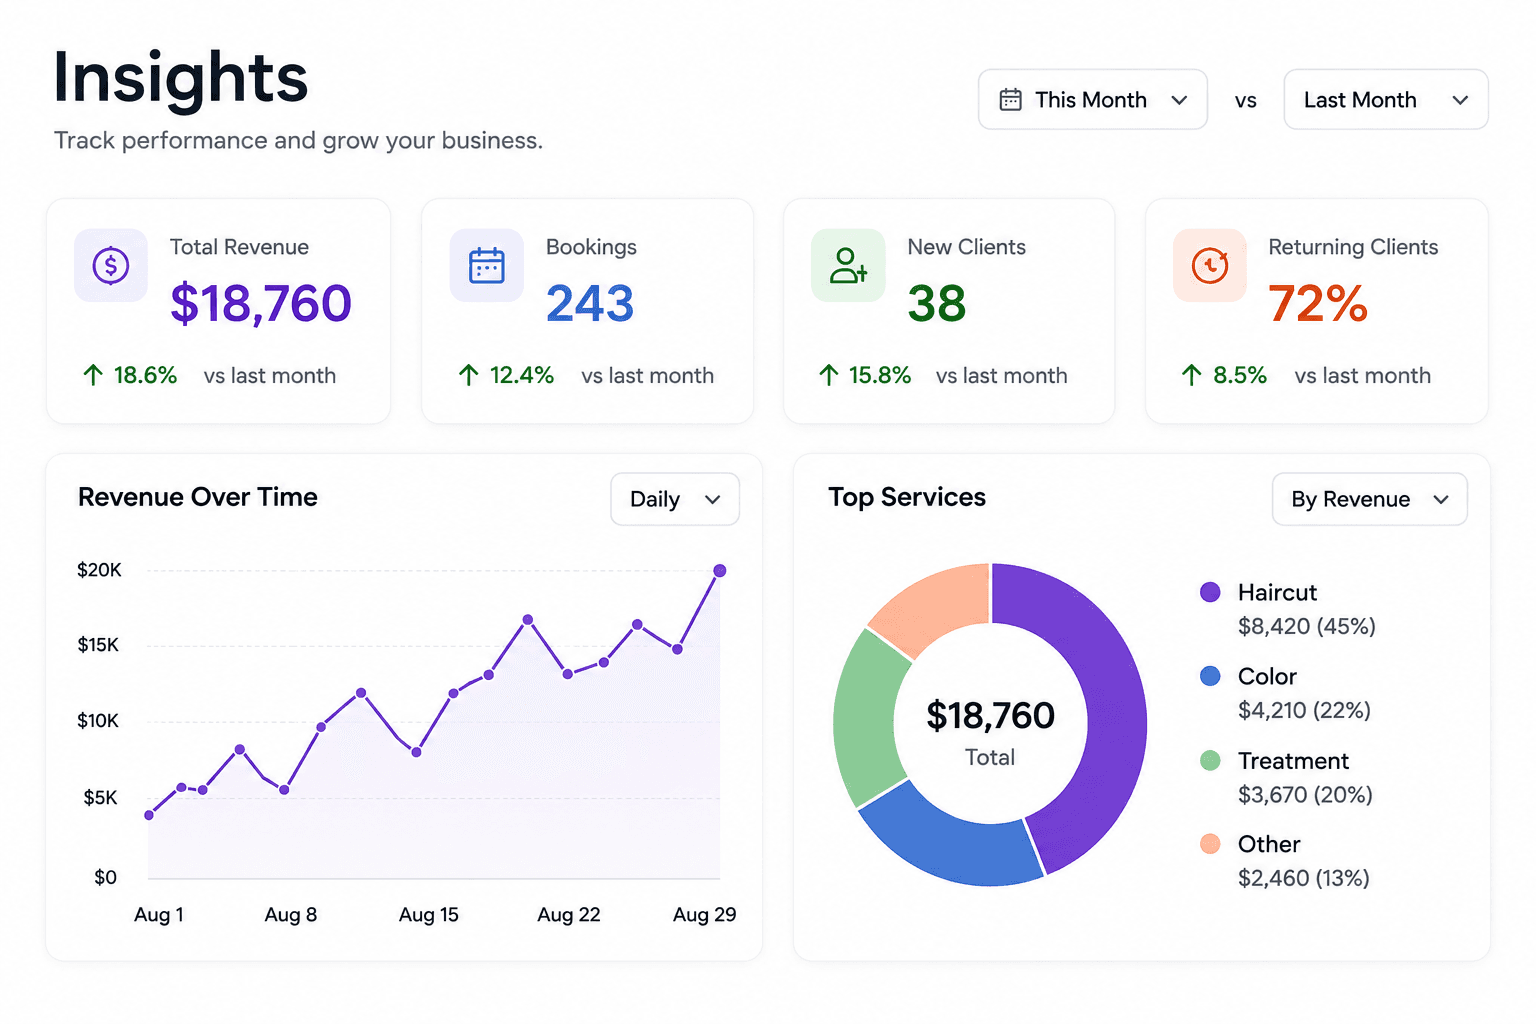Open the Last Month comparison dropdown

point(1386,100)
